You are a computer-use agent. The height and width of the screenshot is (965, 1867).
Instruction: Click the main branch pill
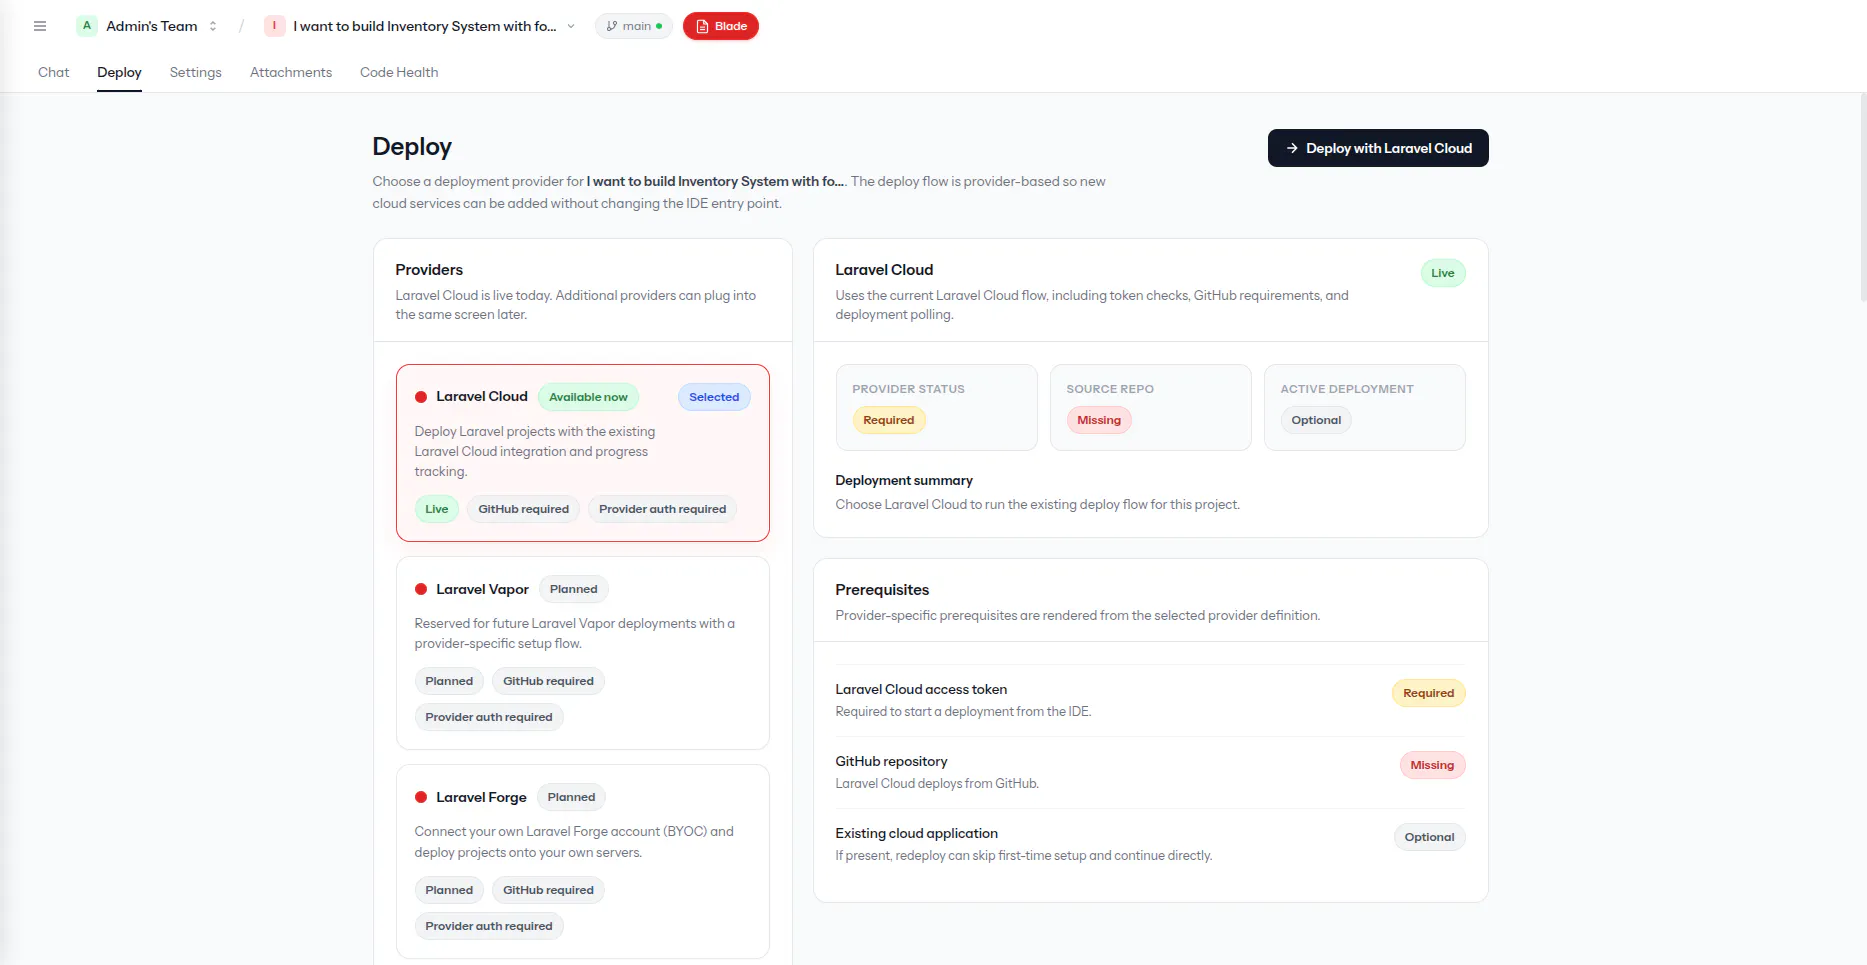(633, 26)
